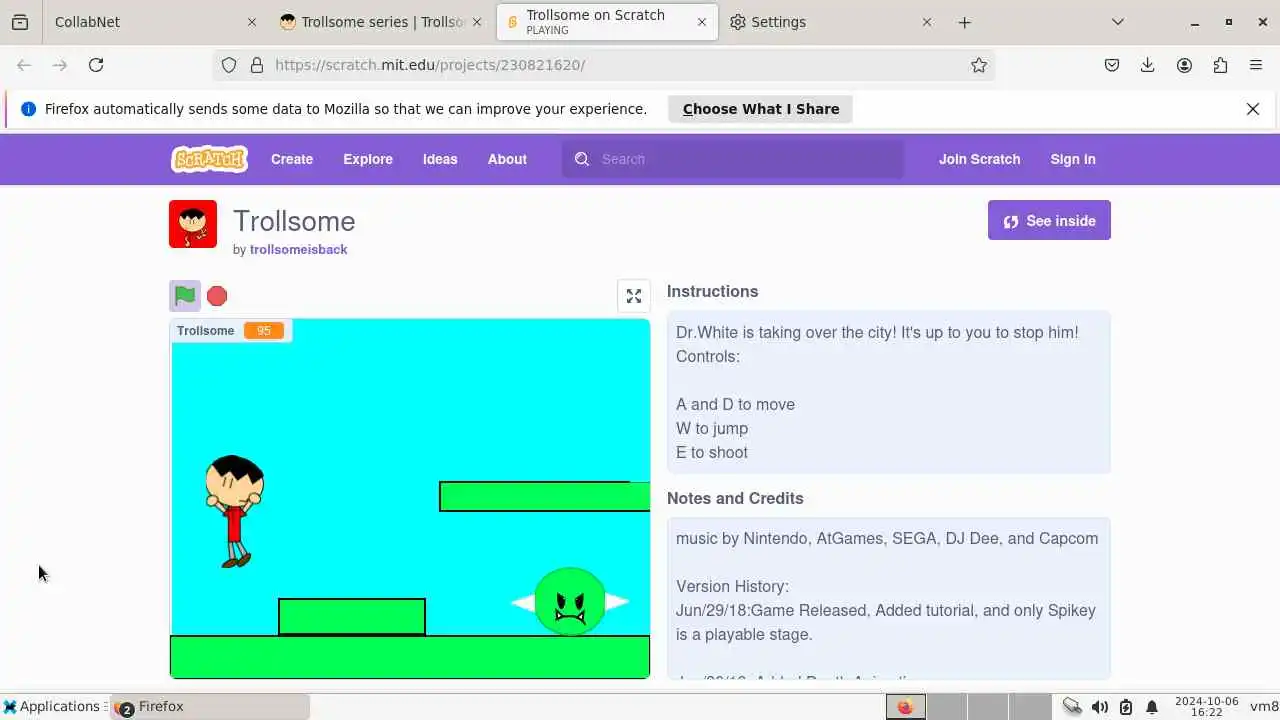Click the Scratch search field
Screen dimensions: 1280x720
point(733,159)
